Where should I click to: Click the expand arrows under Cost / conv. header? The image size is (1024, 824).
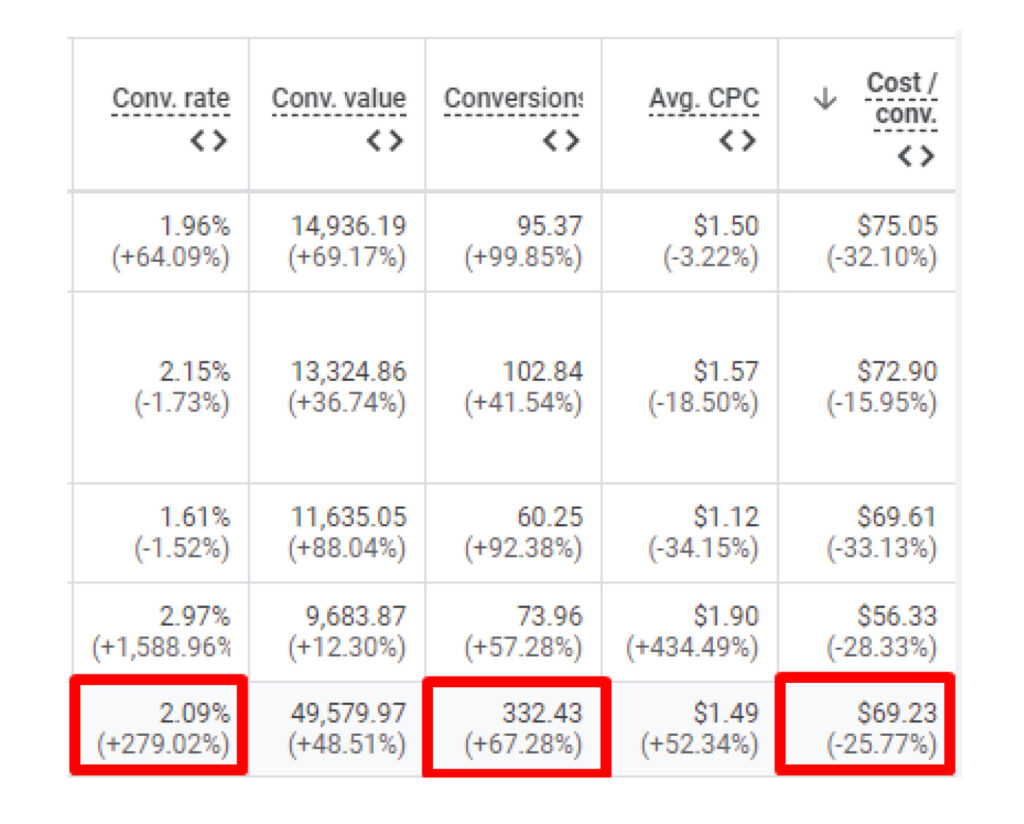pos(915,157)
